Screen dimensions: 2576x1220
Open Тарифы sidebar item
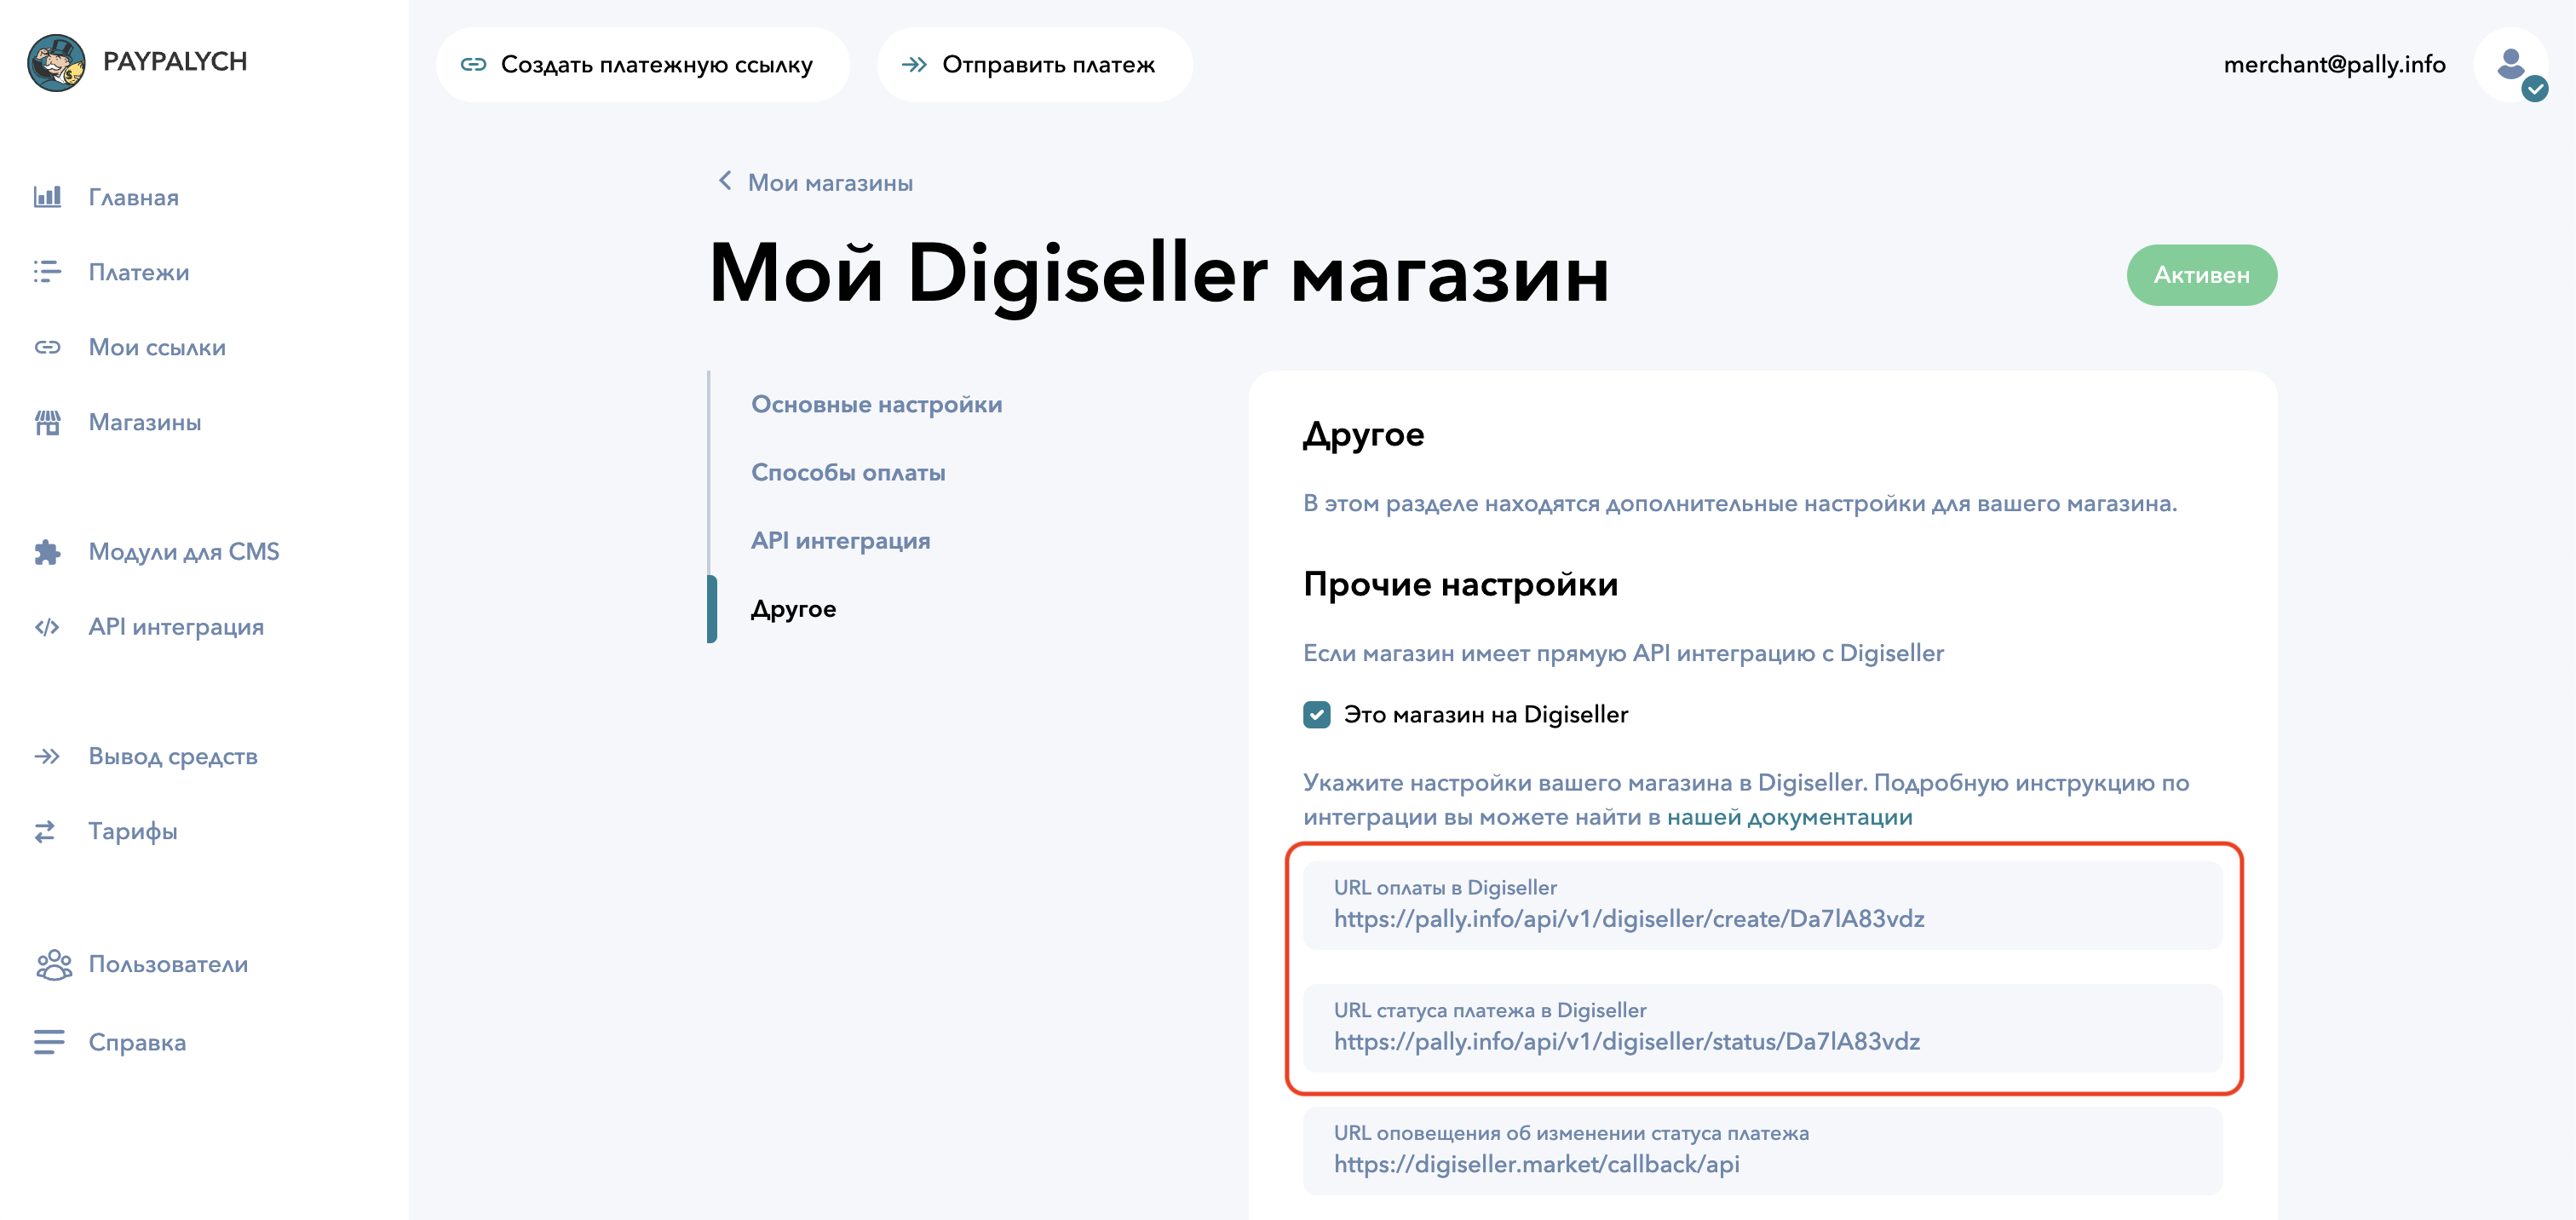pyautogui.click(x=133, y=831)
